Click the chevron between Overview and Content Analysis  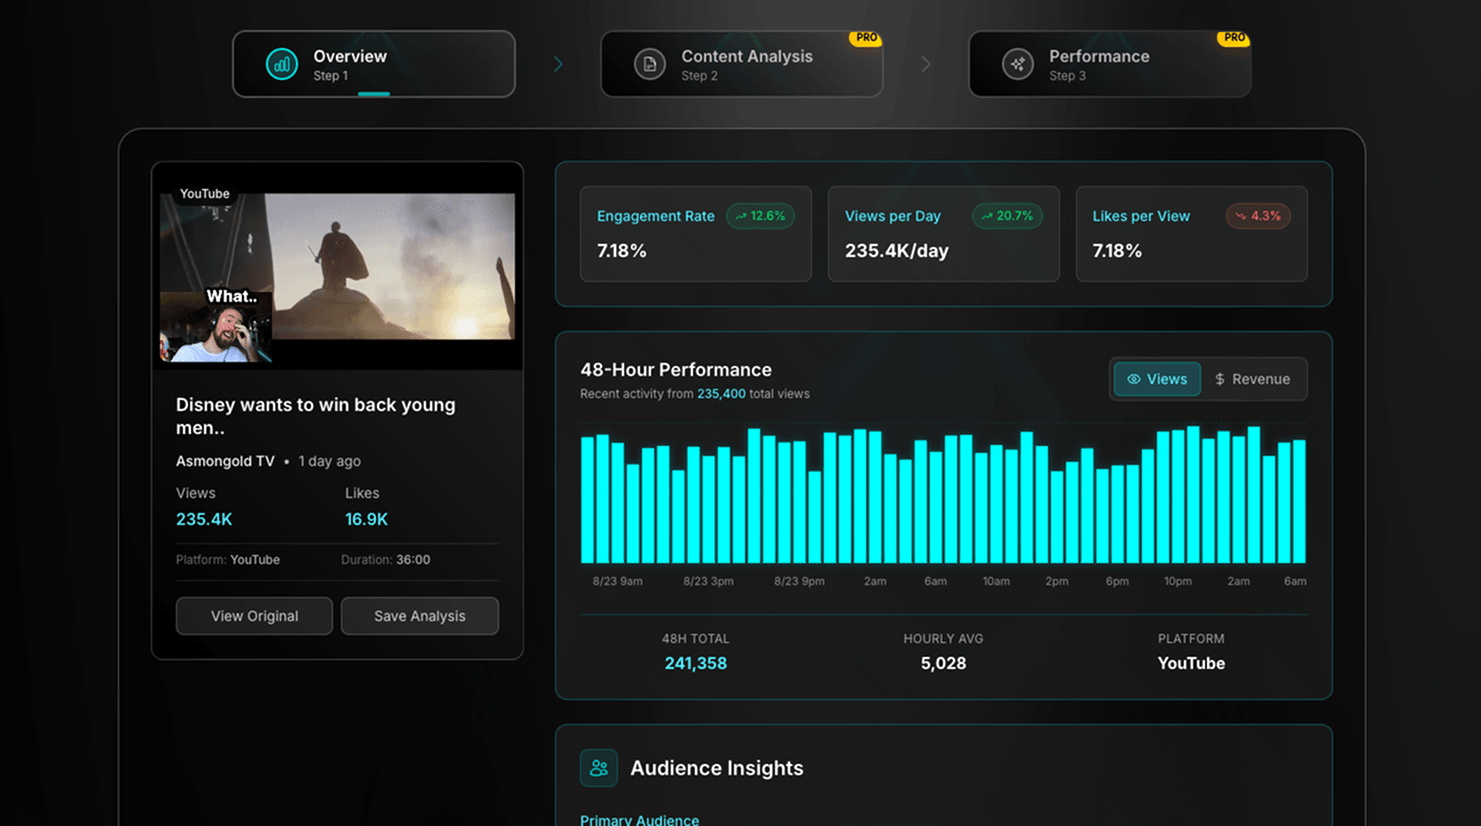coord(558,63)
